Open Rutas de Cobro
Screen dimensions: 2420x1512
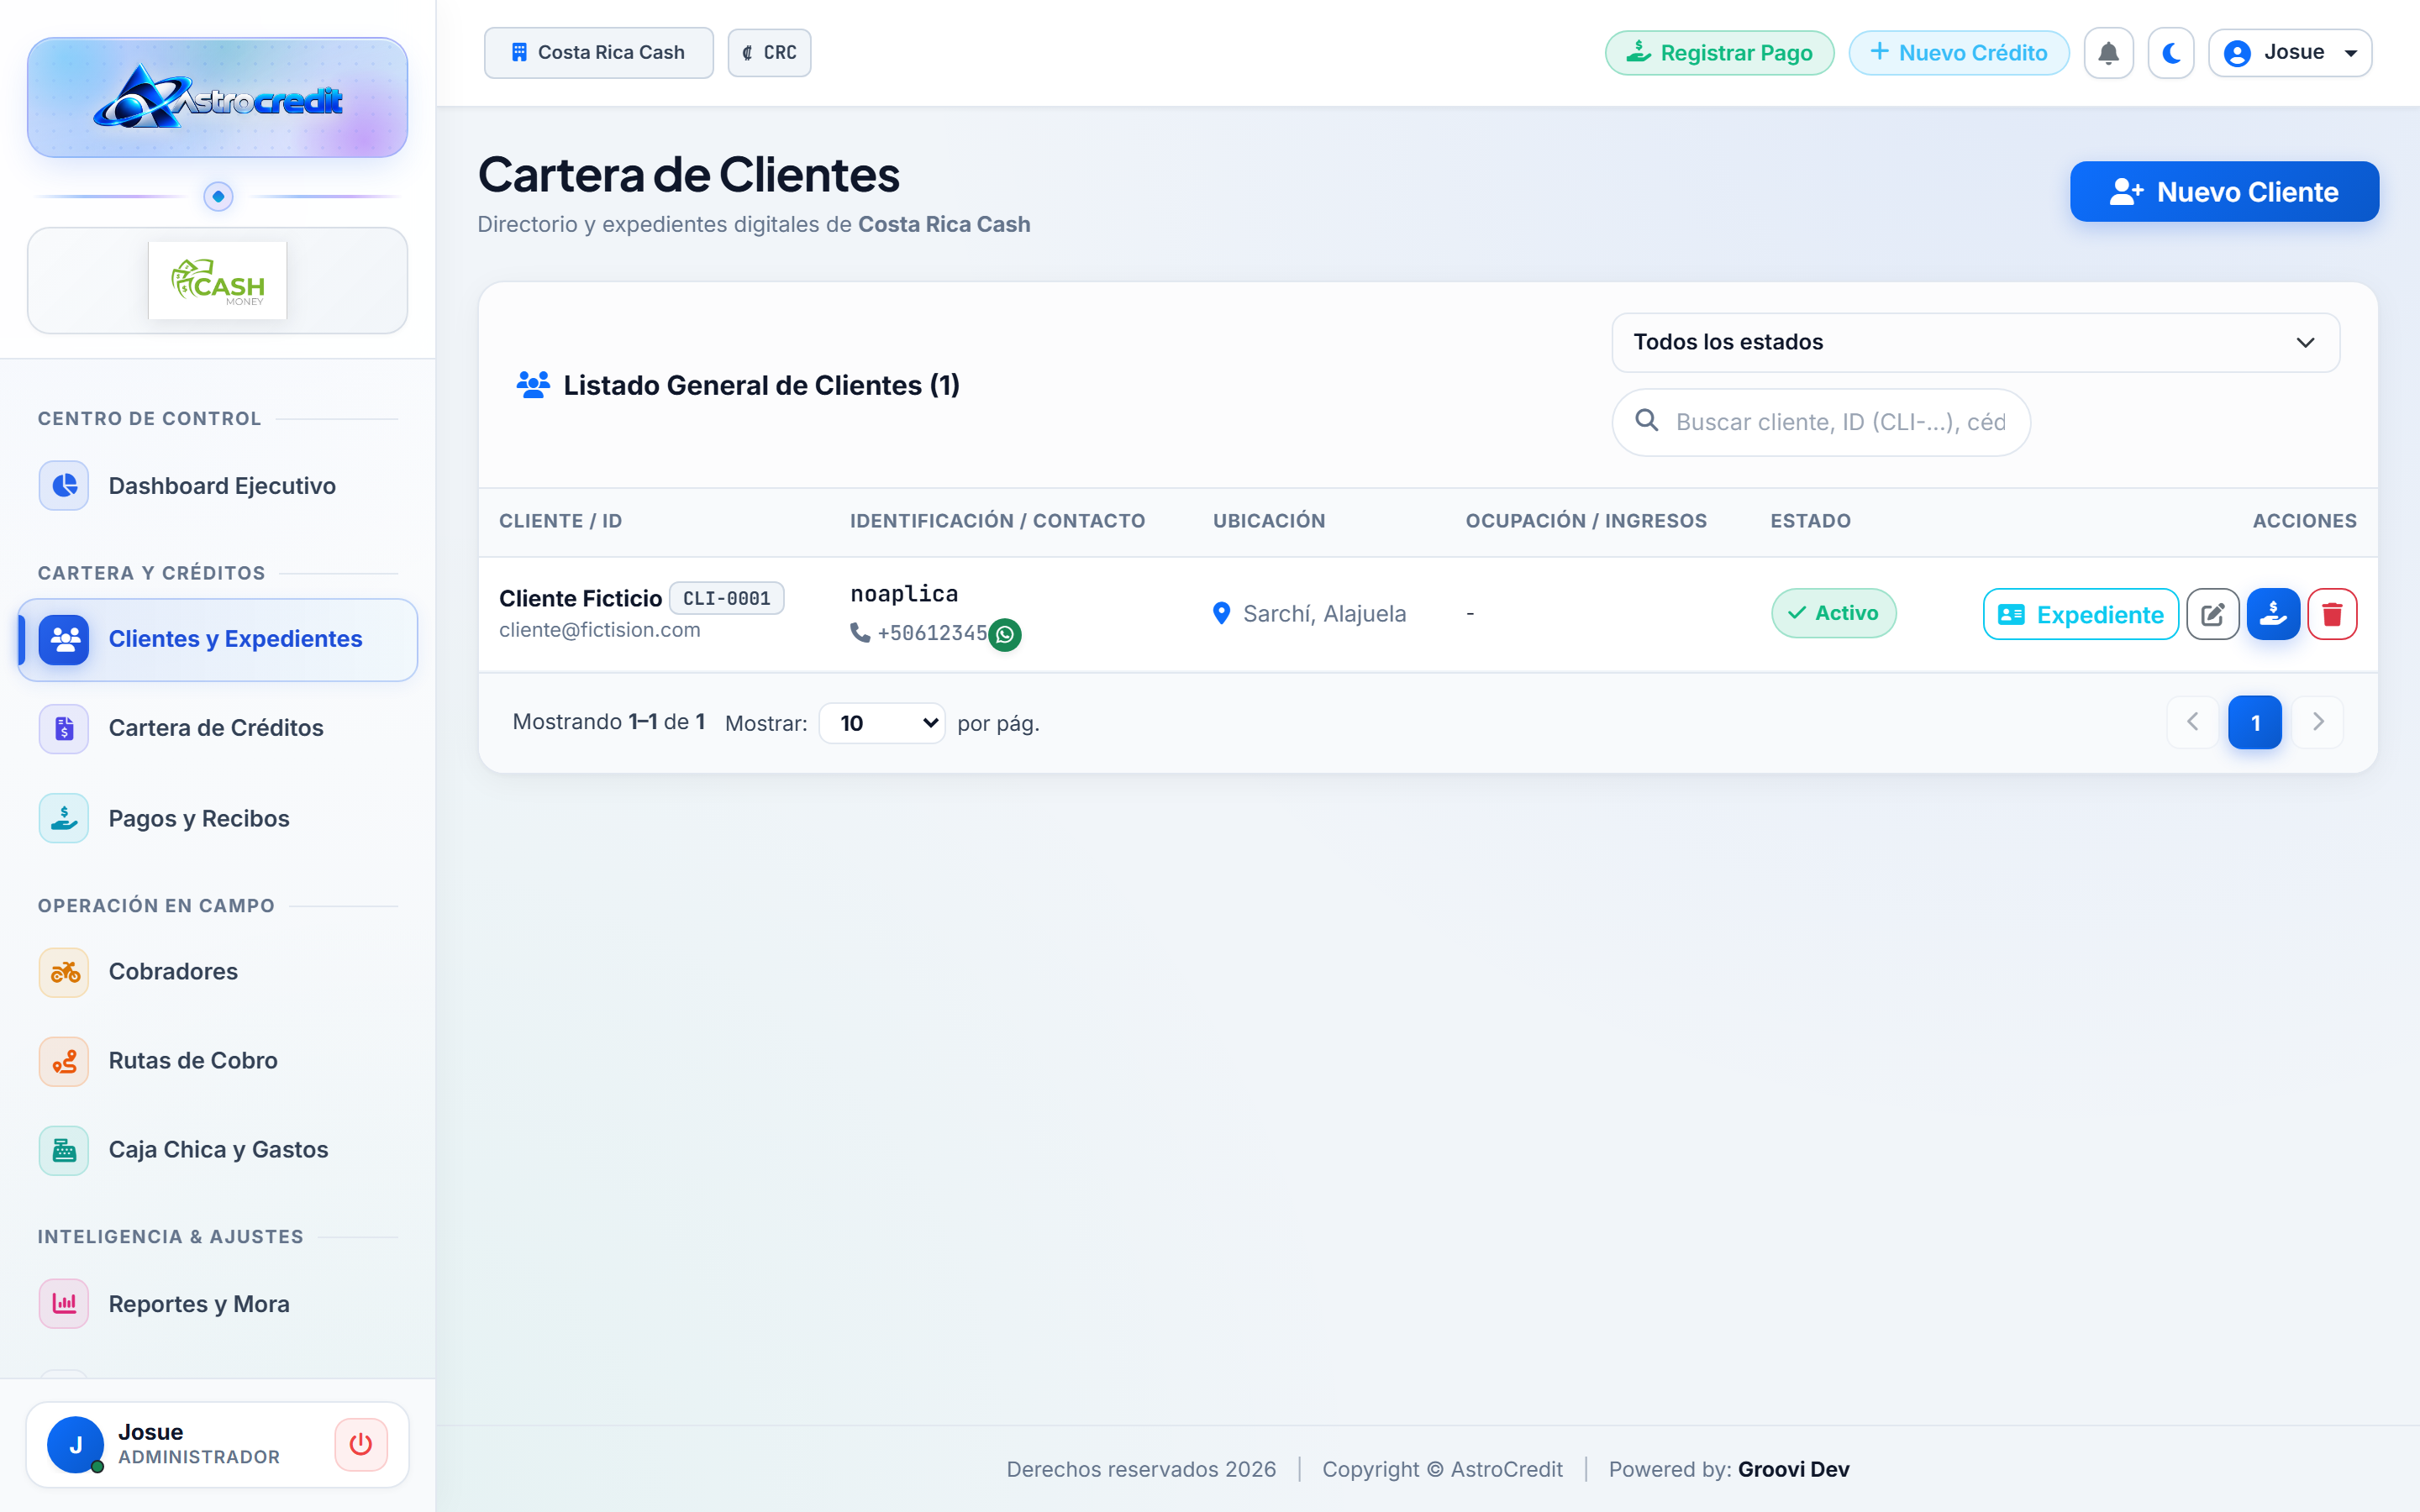(x=217, y=1061)
